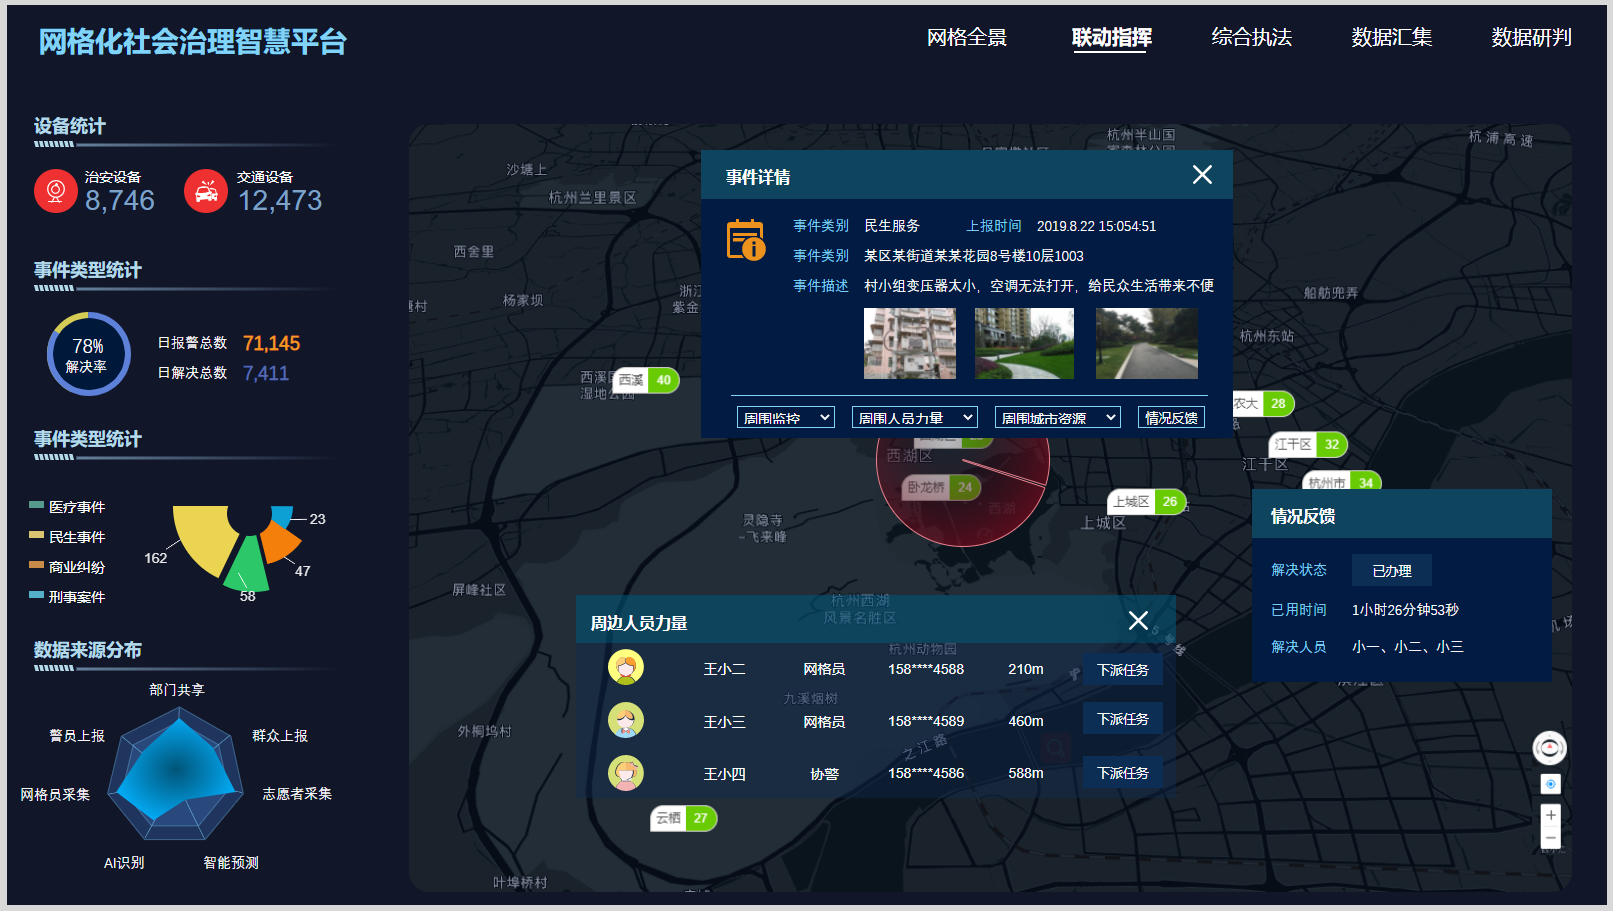This screenshot has height=911, width=1613.
Task: Click the map compass control
Action: [x=1550, y=748]
